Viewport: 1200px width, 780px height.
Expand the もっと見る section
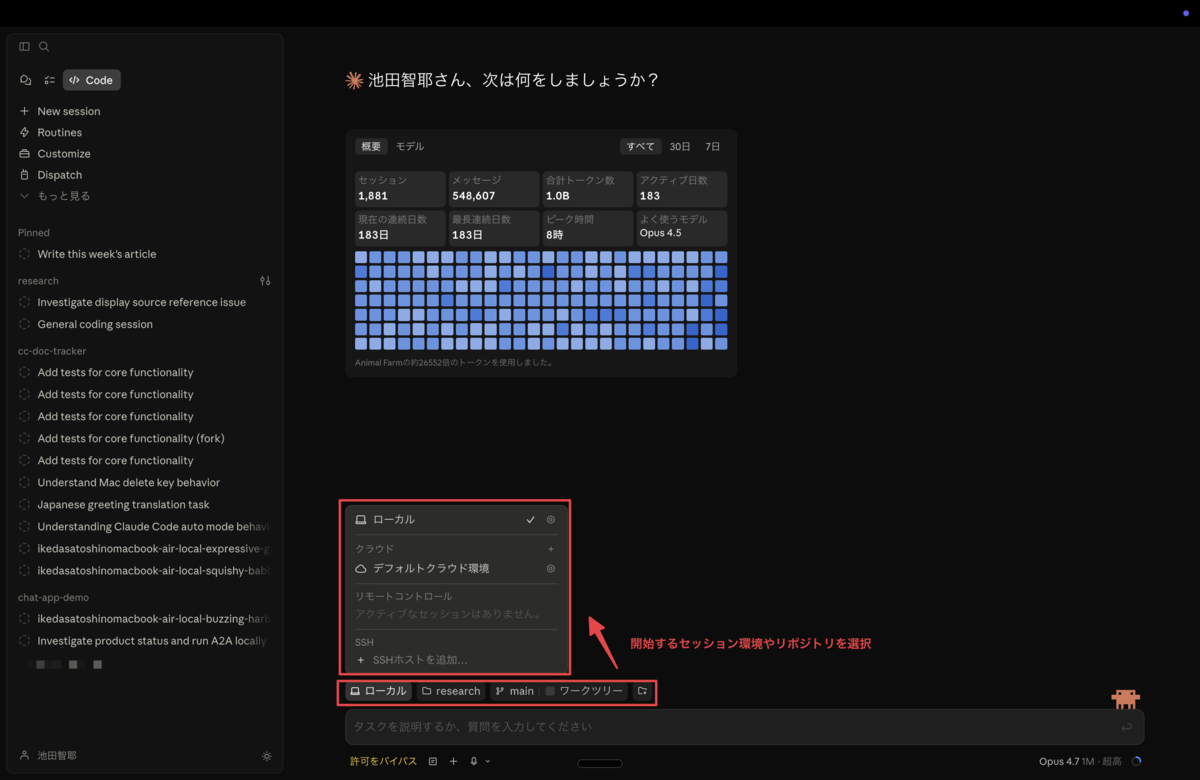tap(55, 196)
